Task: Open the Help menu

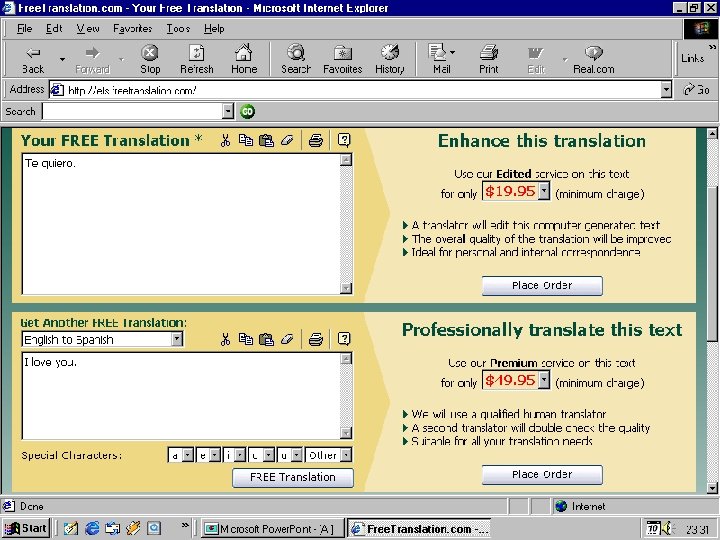Action: (214, 28)
